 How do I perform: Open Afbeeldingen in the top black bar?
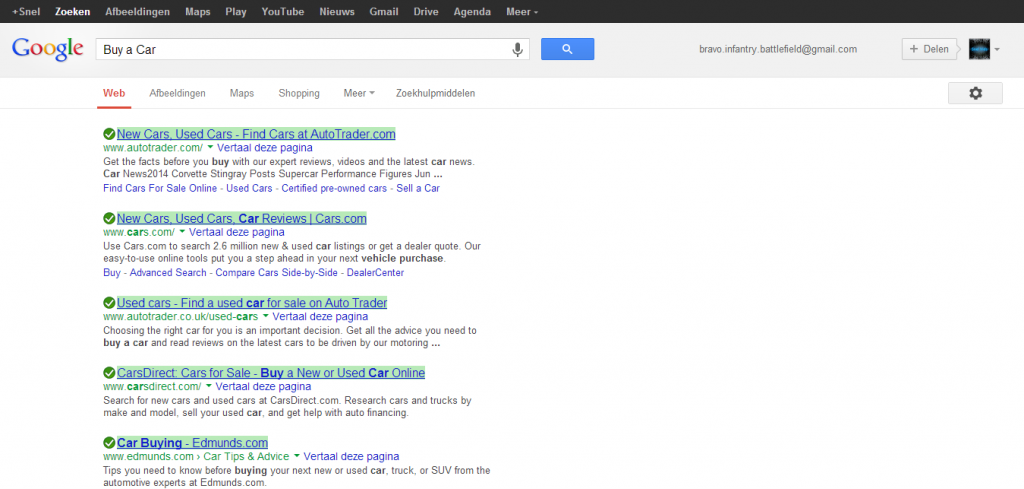[x=138, y=12]
